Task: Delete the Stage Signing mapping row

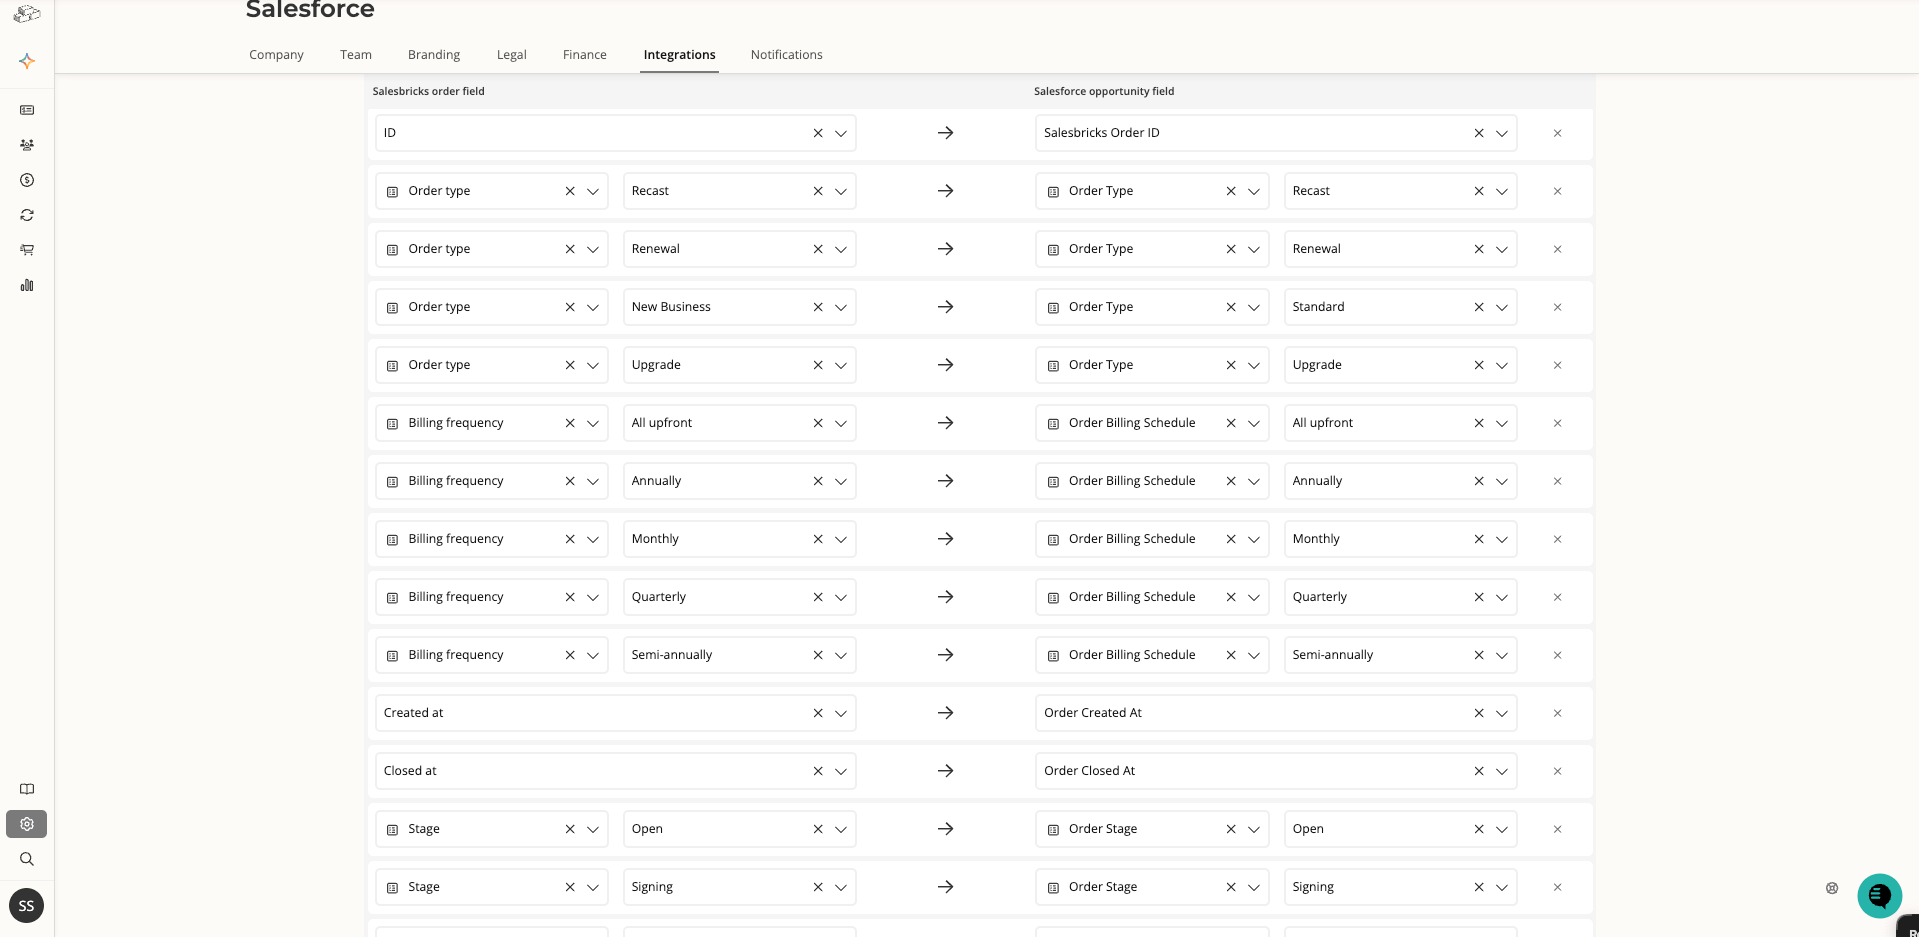Action: pos(1557,887)
